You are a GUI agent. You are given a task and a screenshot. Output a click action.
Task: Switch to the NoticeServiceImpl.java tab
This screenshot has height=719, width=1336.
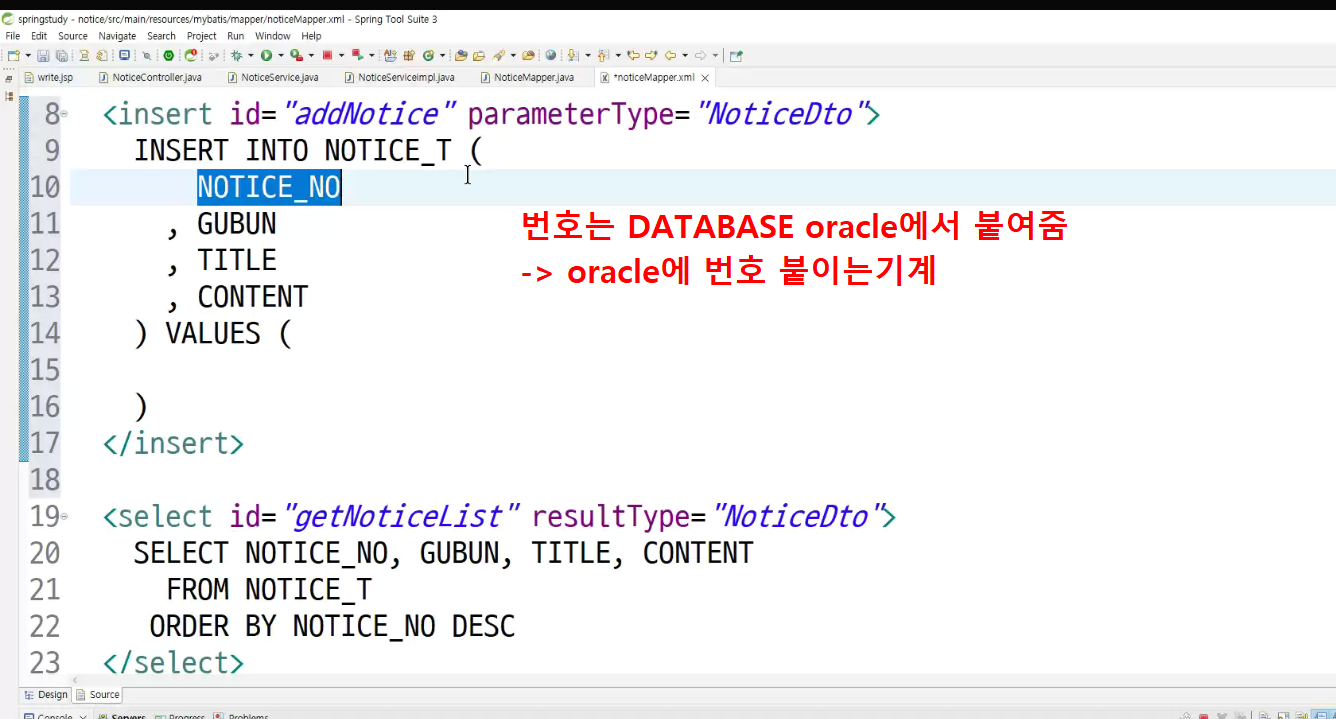399,77
